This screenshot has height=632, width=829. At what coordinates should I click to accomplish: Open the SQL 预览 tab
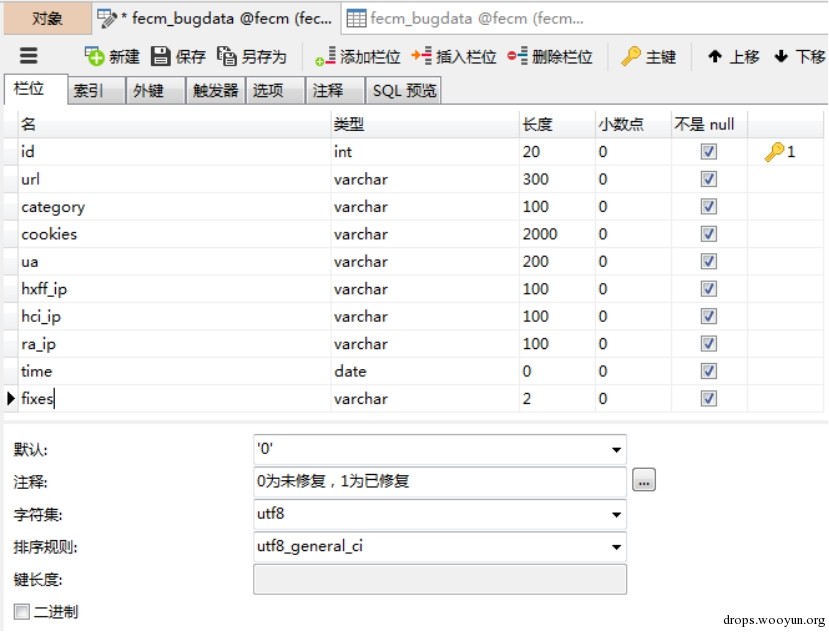(404, 90)
